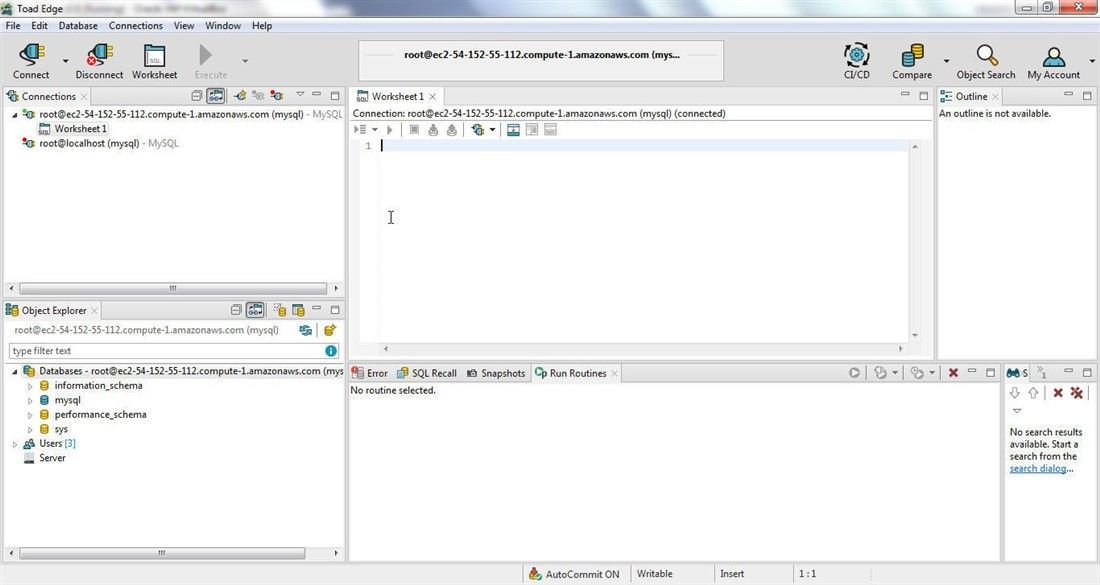Click the rollback icon in worksheet toolbar

coord(452,129)
